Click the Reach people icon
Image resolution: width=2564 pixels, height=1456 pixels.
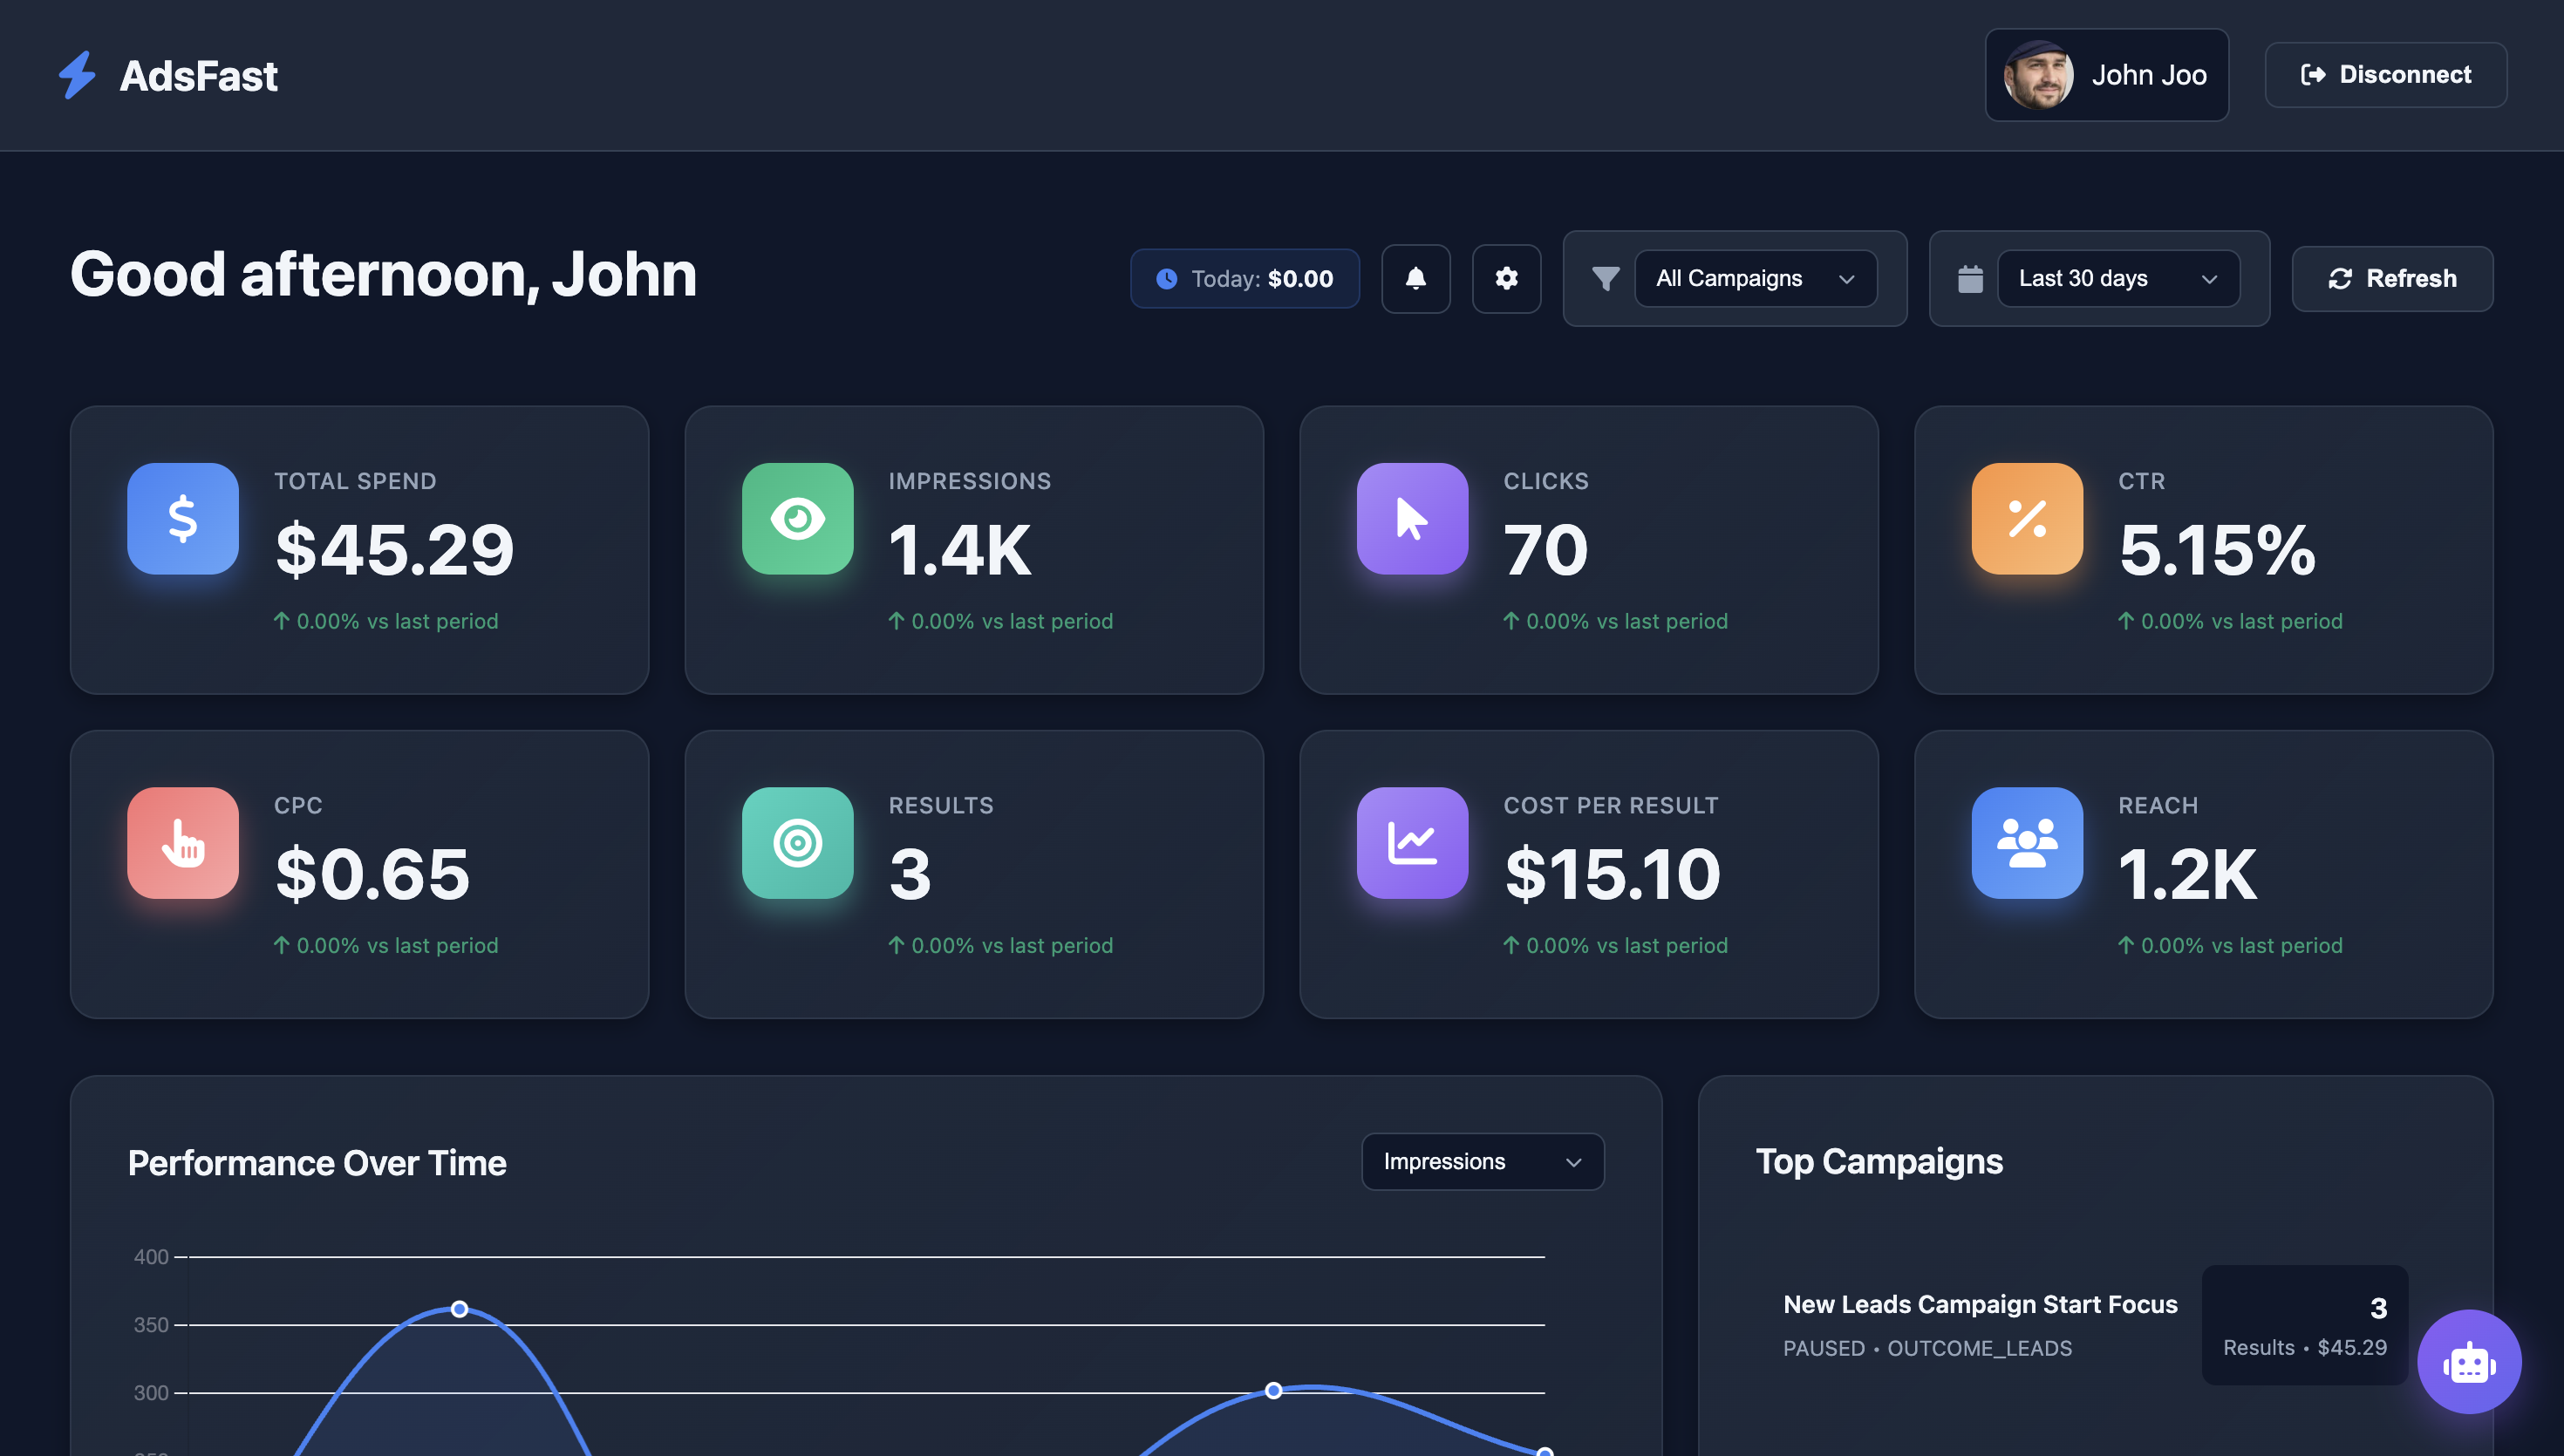(x=2027, y=842)
